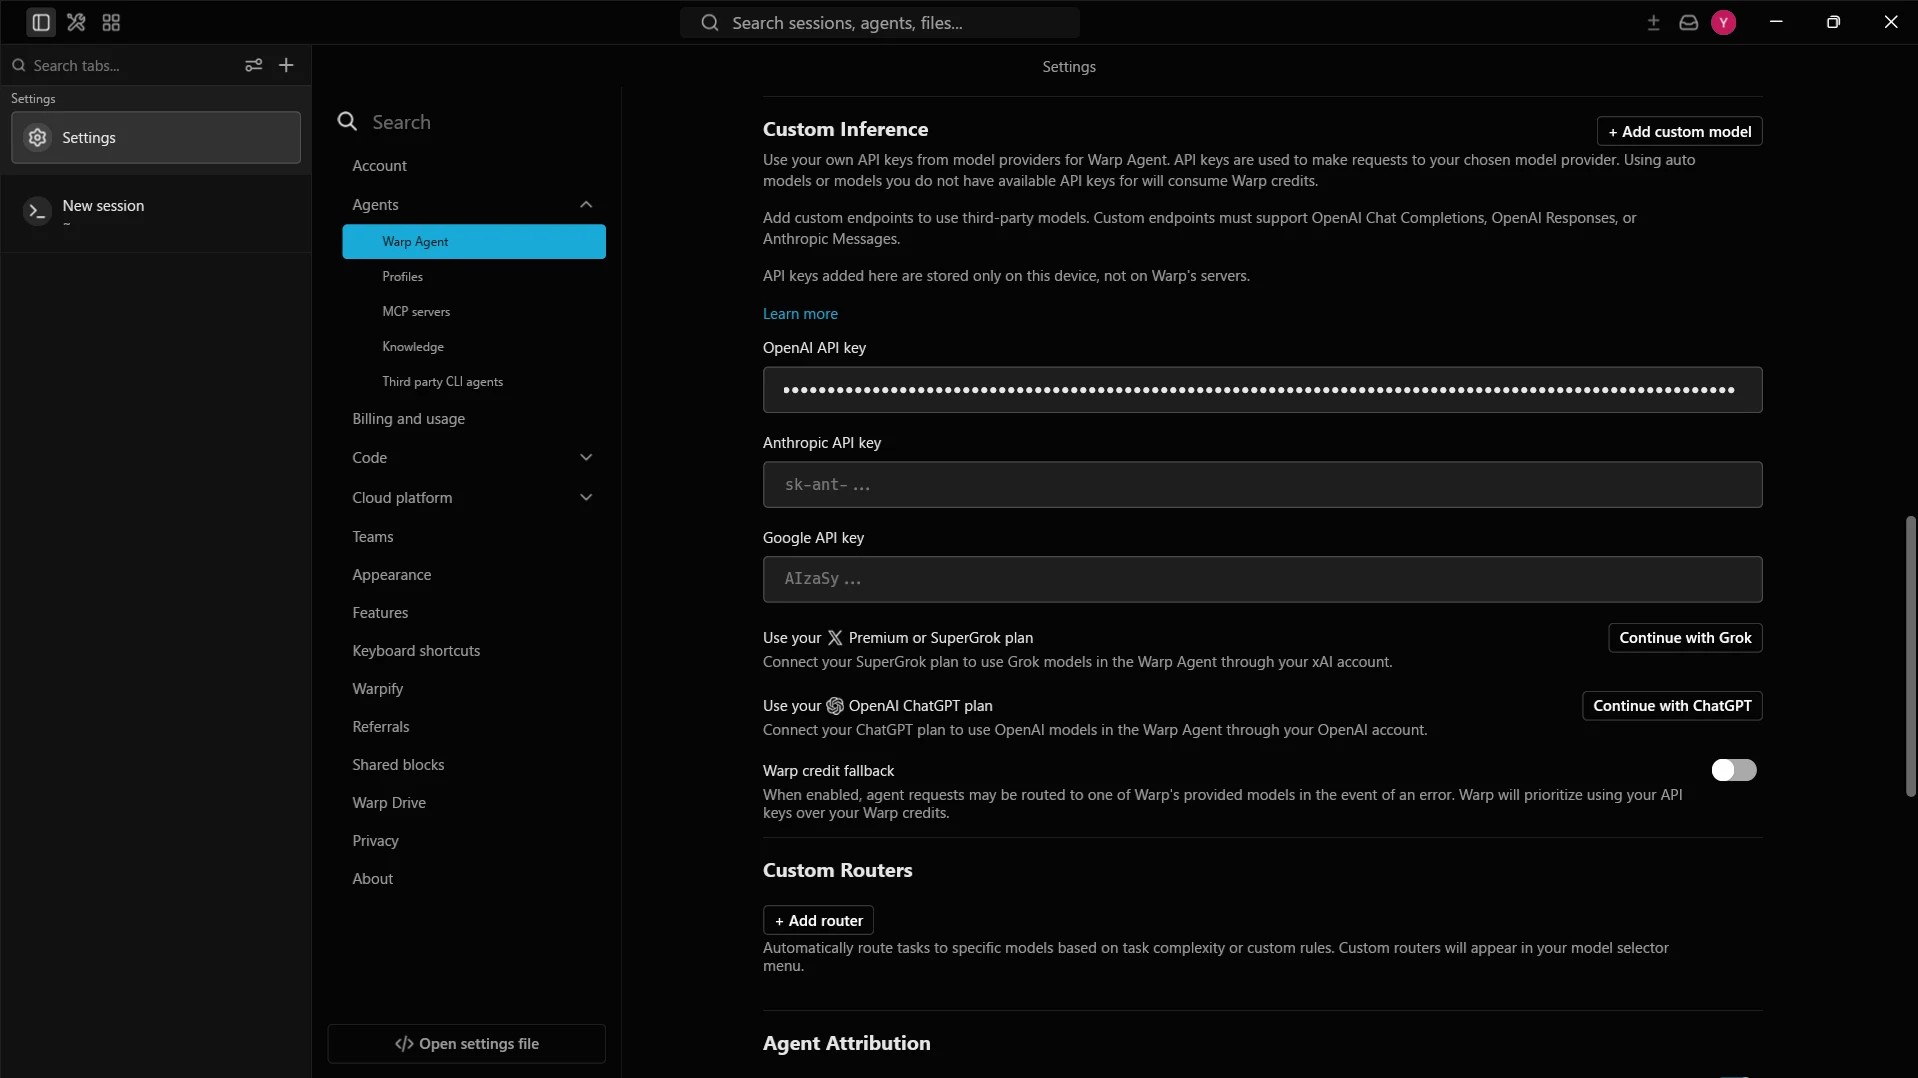Enable the Warp credit fallback toggle
Image resolution: width=1918 pixels, height=1078 pixels.
click(x=1733, y=770)
